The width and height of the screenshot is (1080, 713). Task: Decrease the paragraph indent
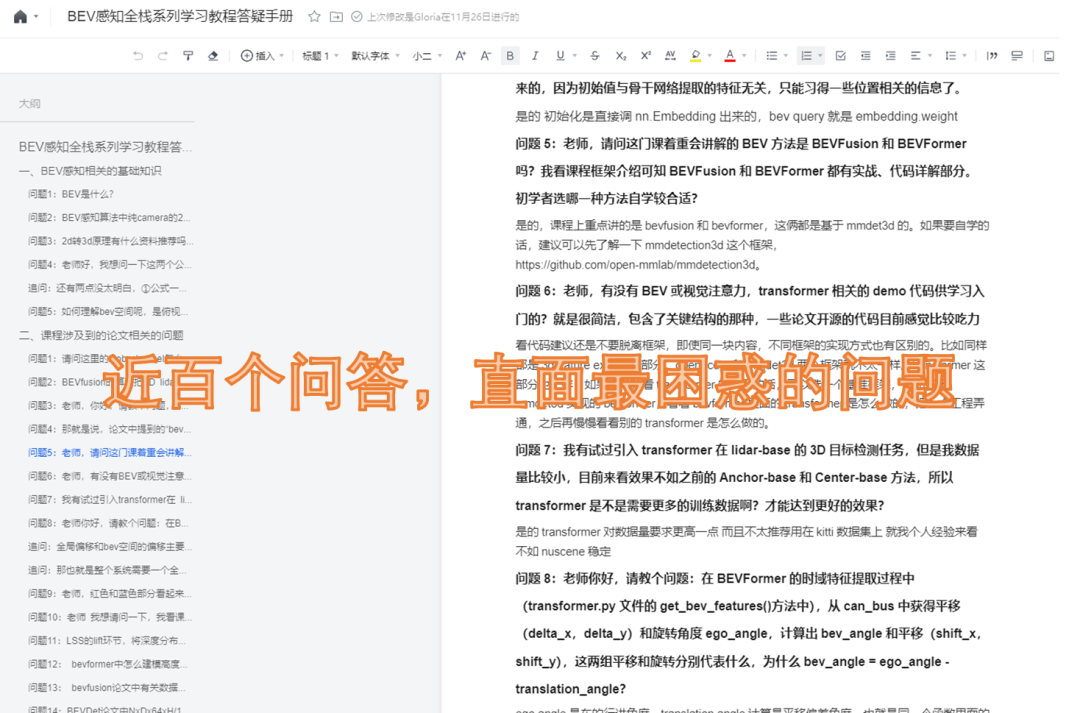[865, 56]
